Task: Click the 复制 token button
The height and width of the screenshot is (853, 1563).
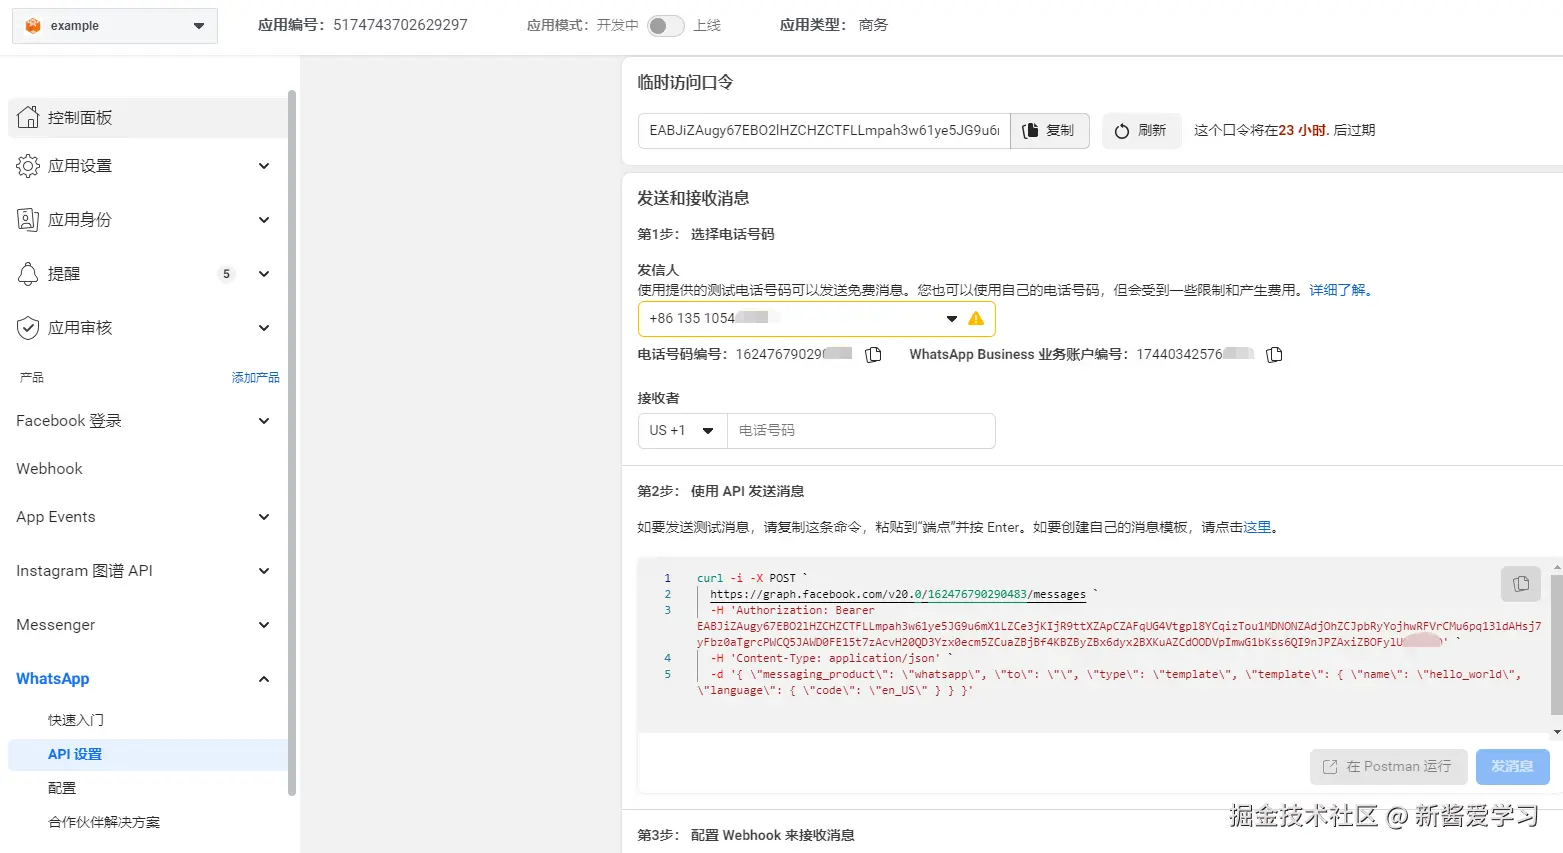Action: (x=1049, y=131)
